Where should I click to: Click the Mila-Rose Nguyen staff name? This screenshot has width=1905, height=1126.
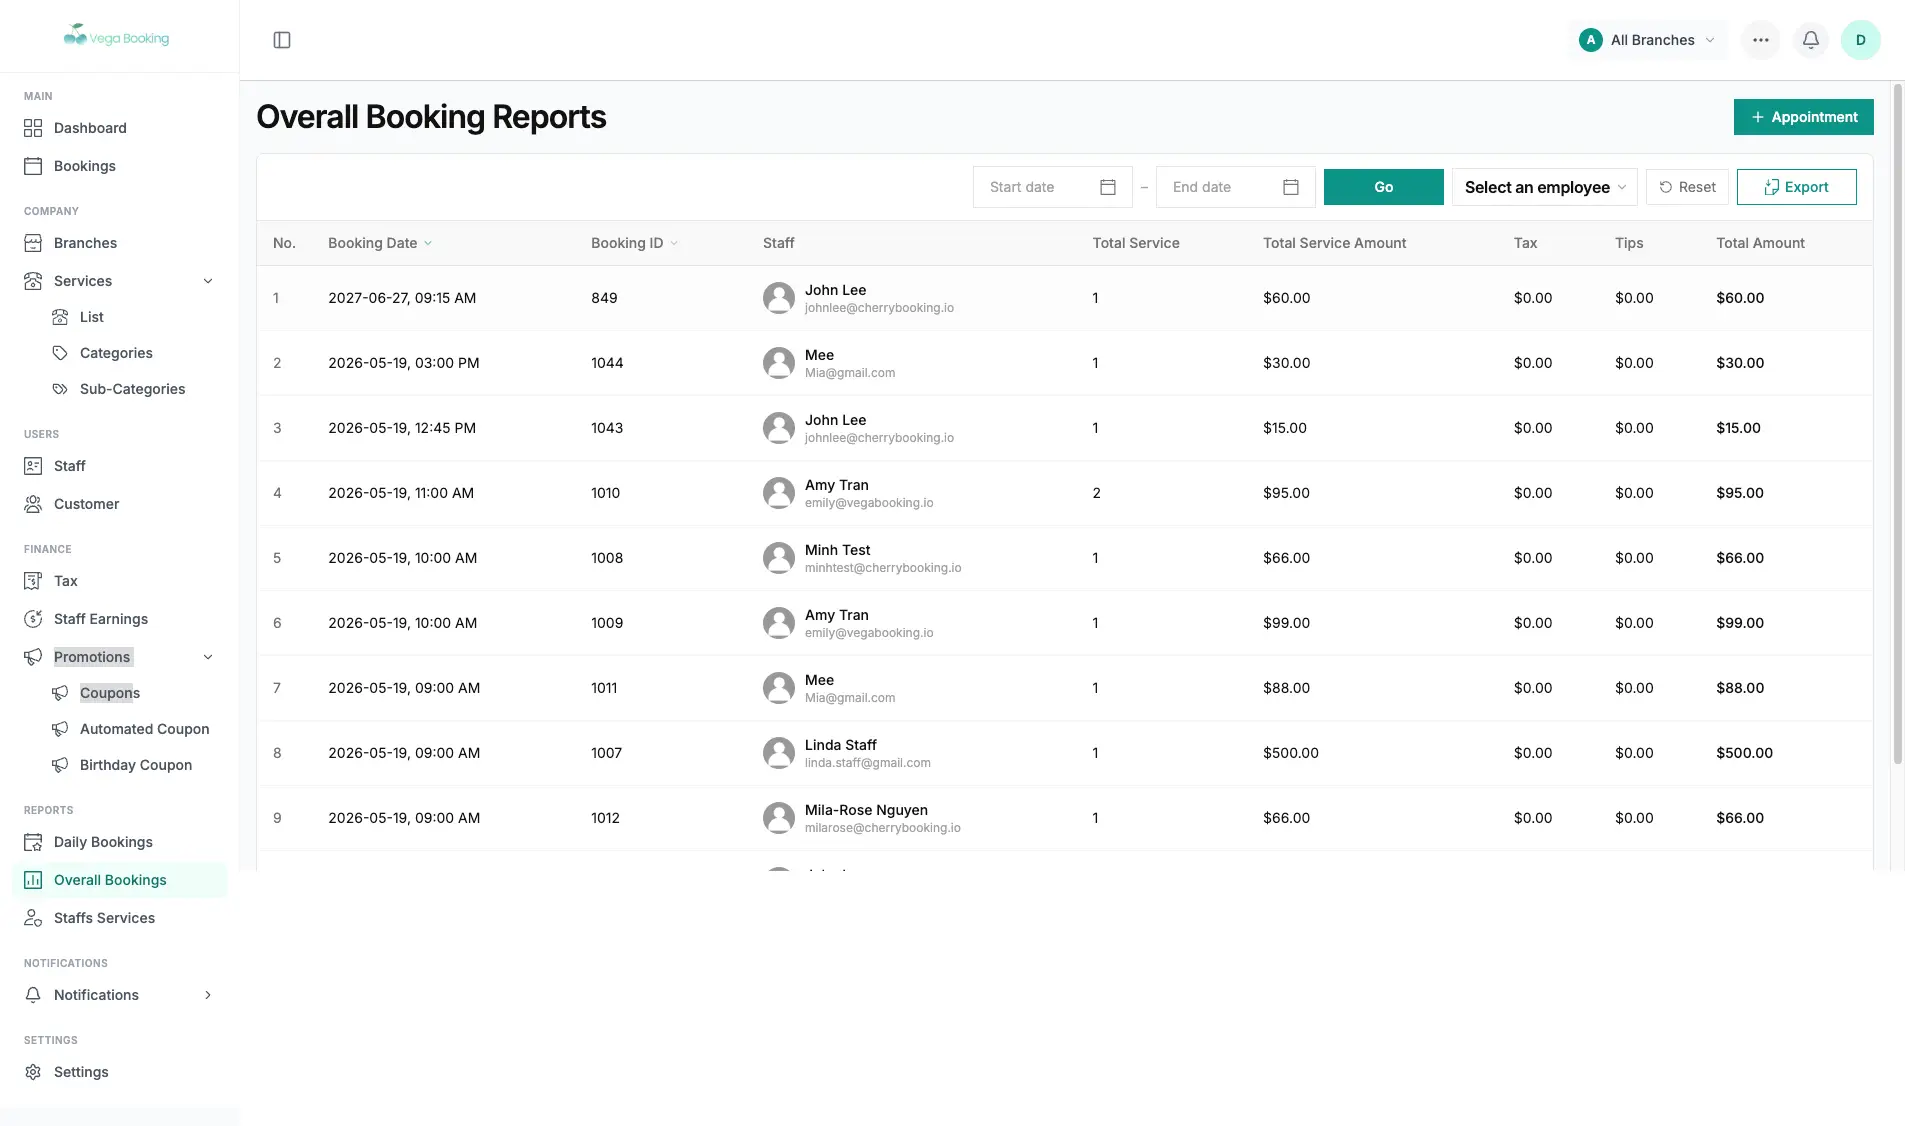[x=866, y=810]
